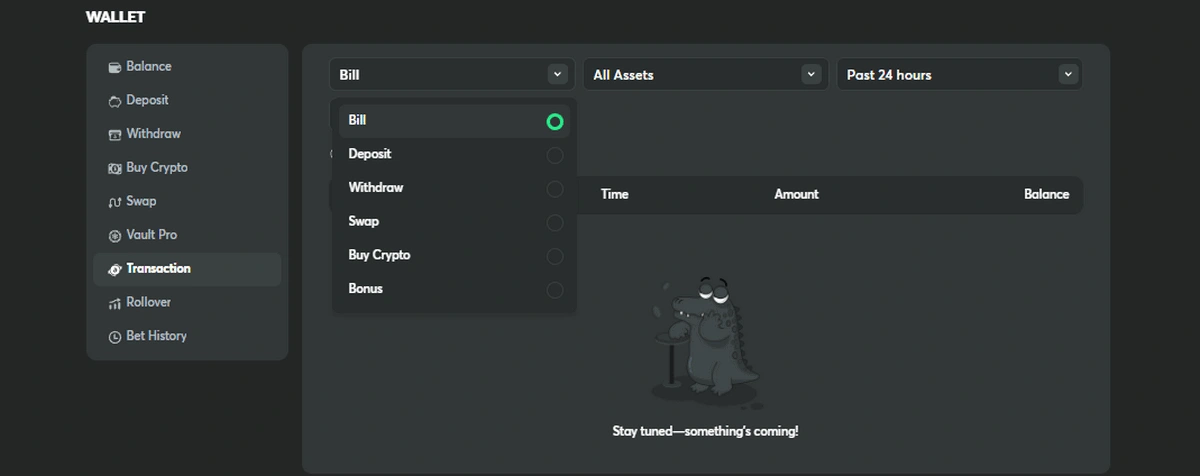This screenshot has height=476, width=1200.
Task: Choose Swap option label in list
Action: (x=364, y=221)
